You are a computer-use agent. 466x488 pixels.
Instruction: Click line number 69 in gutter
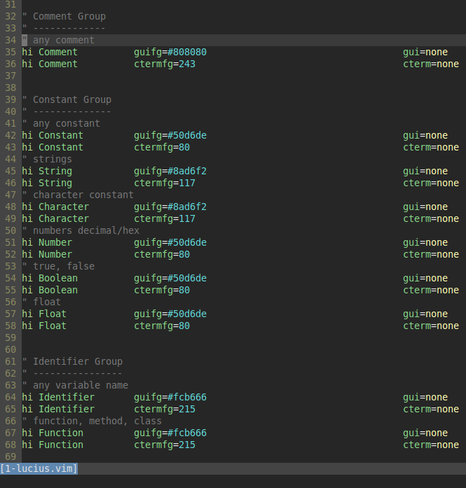pos(10,457)
